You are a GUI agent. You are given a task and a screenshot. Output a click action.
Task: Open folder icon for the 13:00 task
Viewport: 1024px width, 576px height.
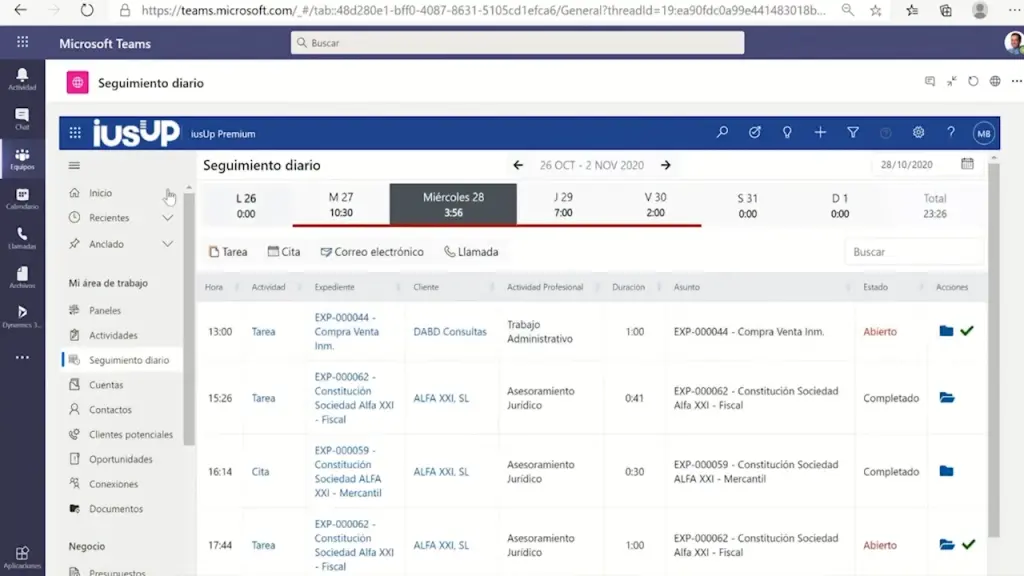[x=946, y=331]
